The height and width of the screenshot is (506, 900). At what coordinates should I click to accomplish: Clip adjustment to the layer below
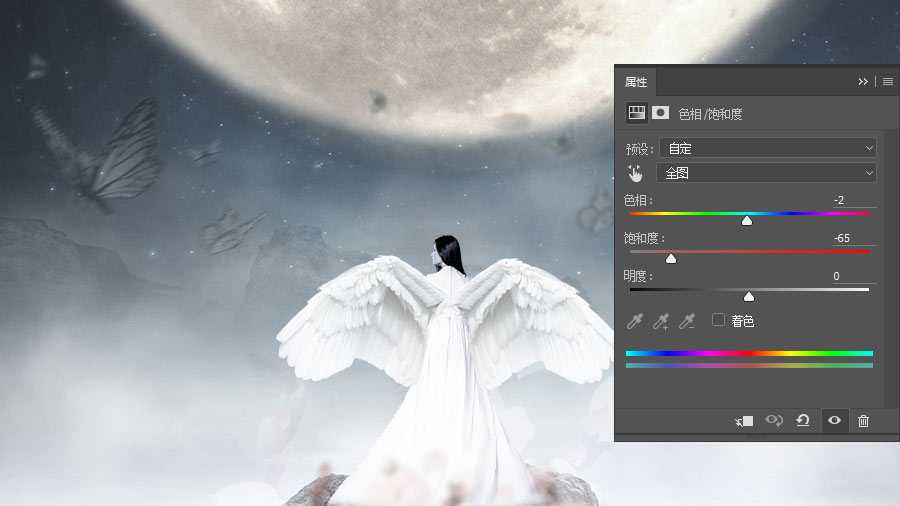(744, 421)
